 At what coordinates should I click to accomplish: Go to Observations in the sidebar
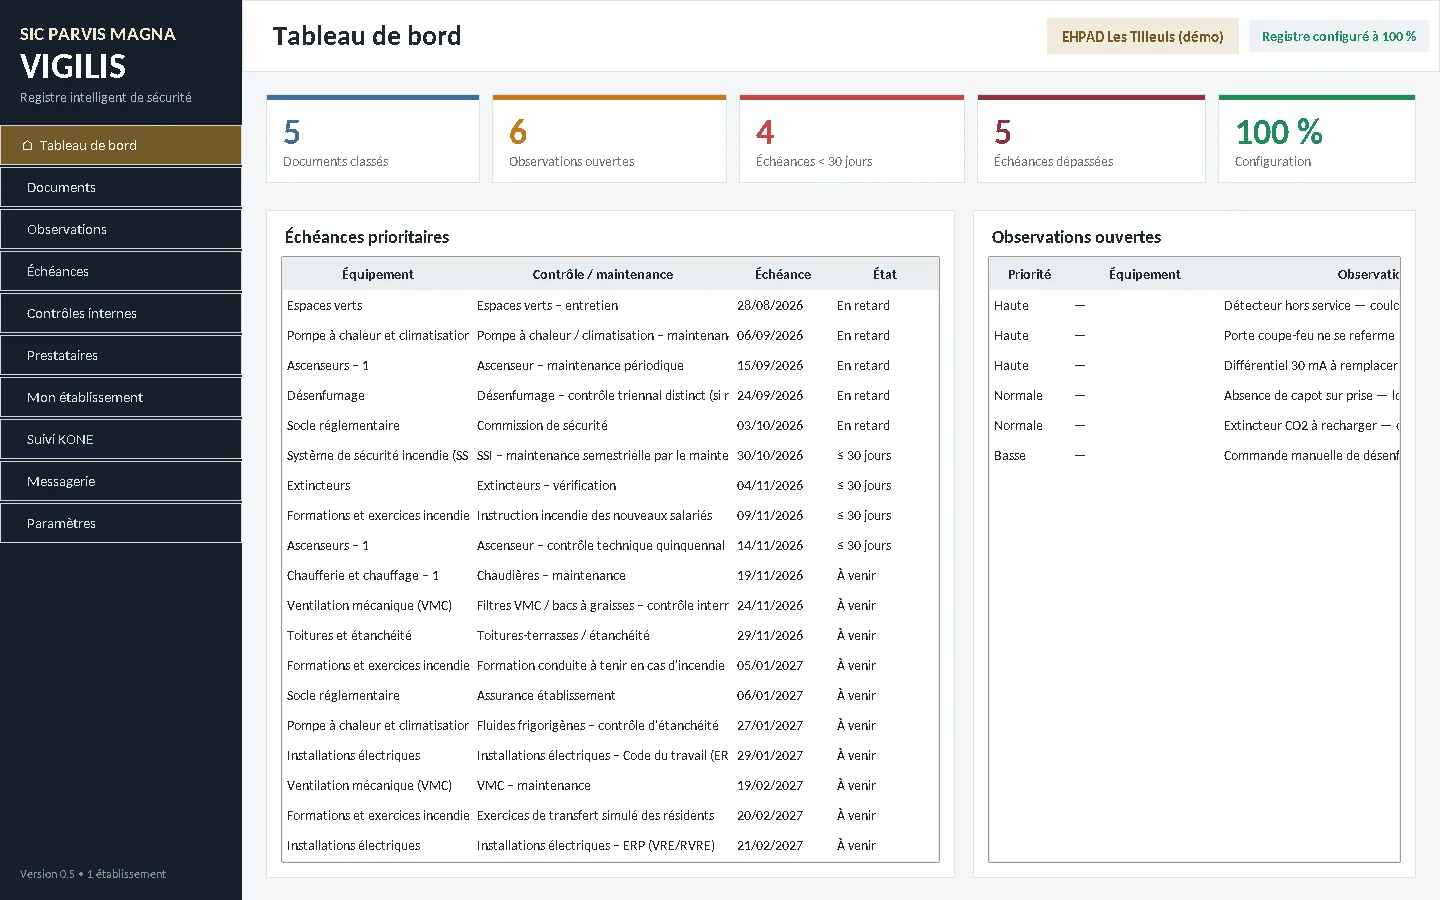121,229
